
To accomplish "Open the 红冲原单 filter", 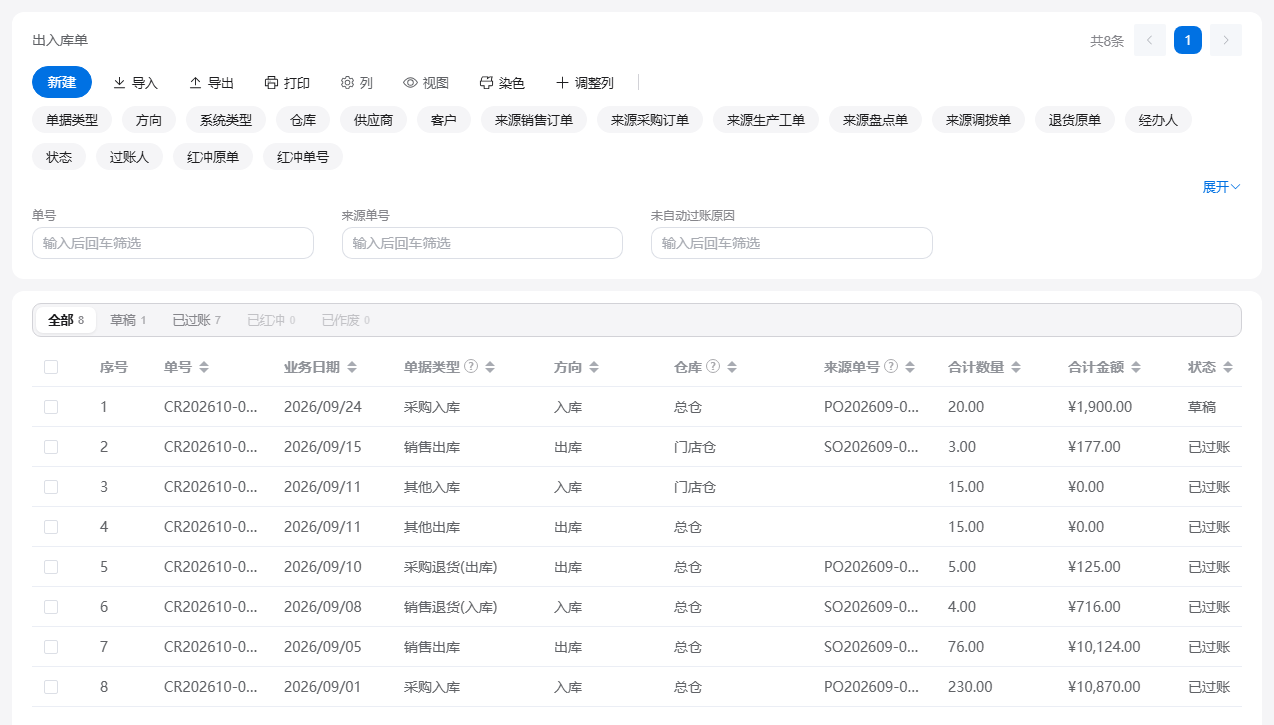I will pos(213,157).
